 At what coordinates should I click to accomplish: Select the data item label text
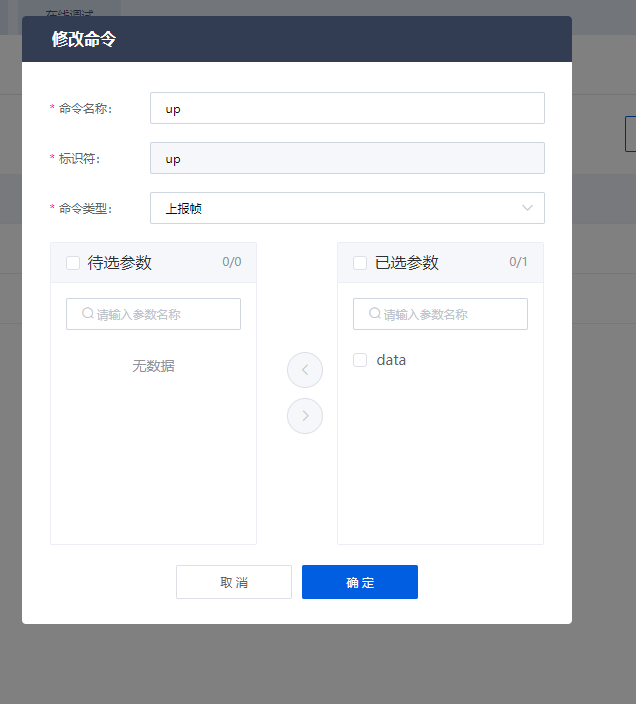[x=391, y=360]
